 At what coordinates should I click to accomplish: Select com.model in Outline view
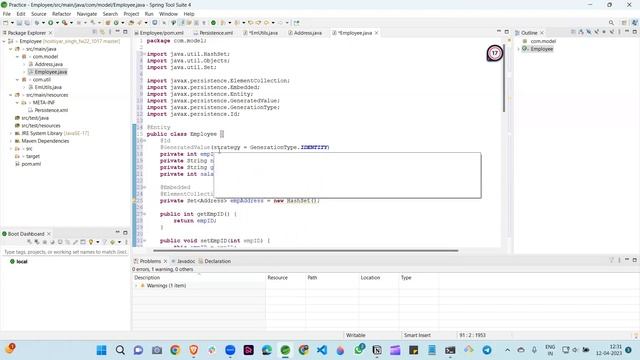tap(543, 41)
